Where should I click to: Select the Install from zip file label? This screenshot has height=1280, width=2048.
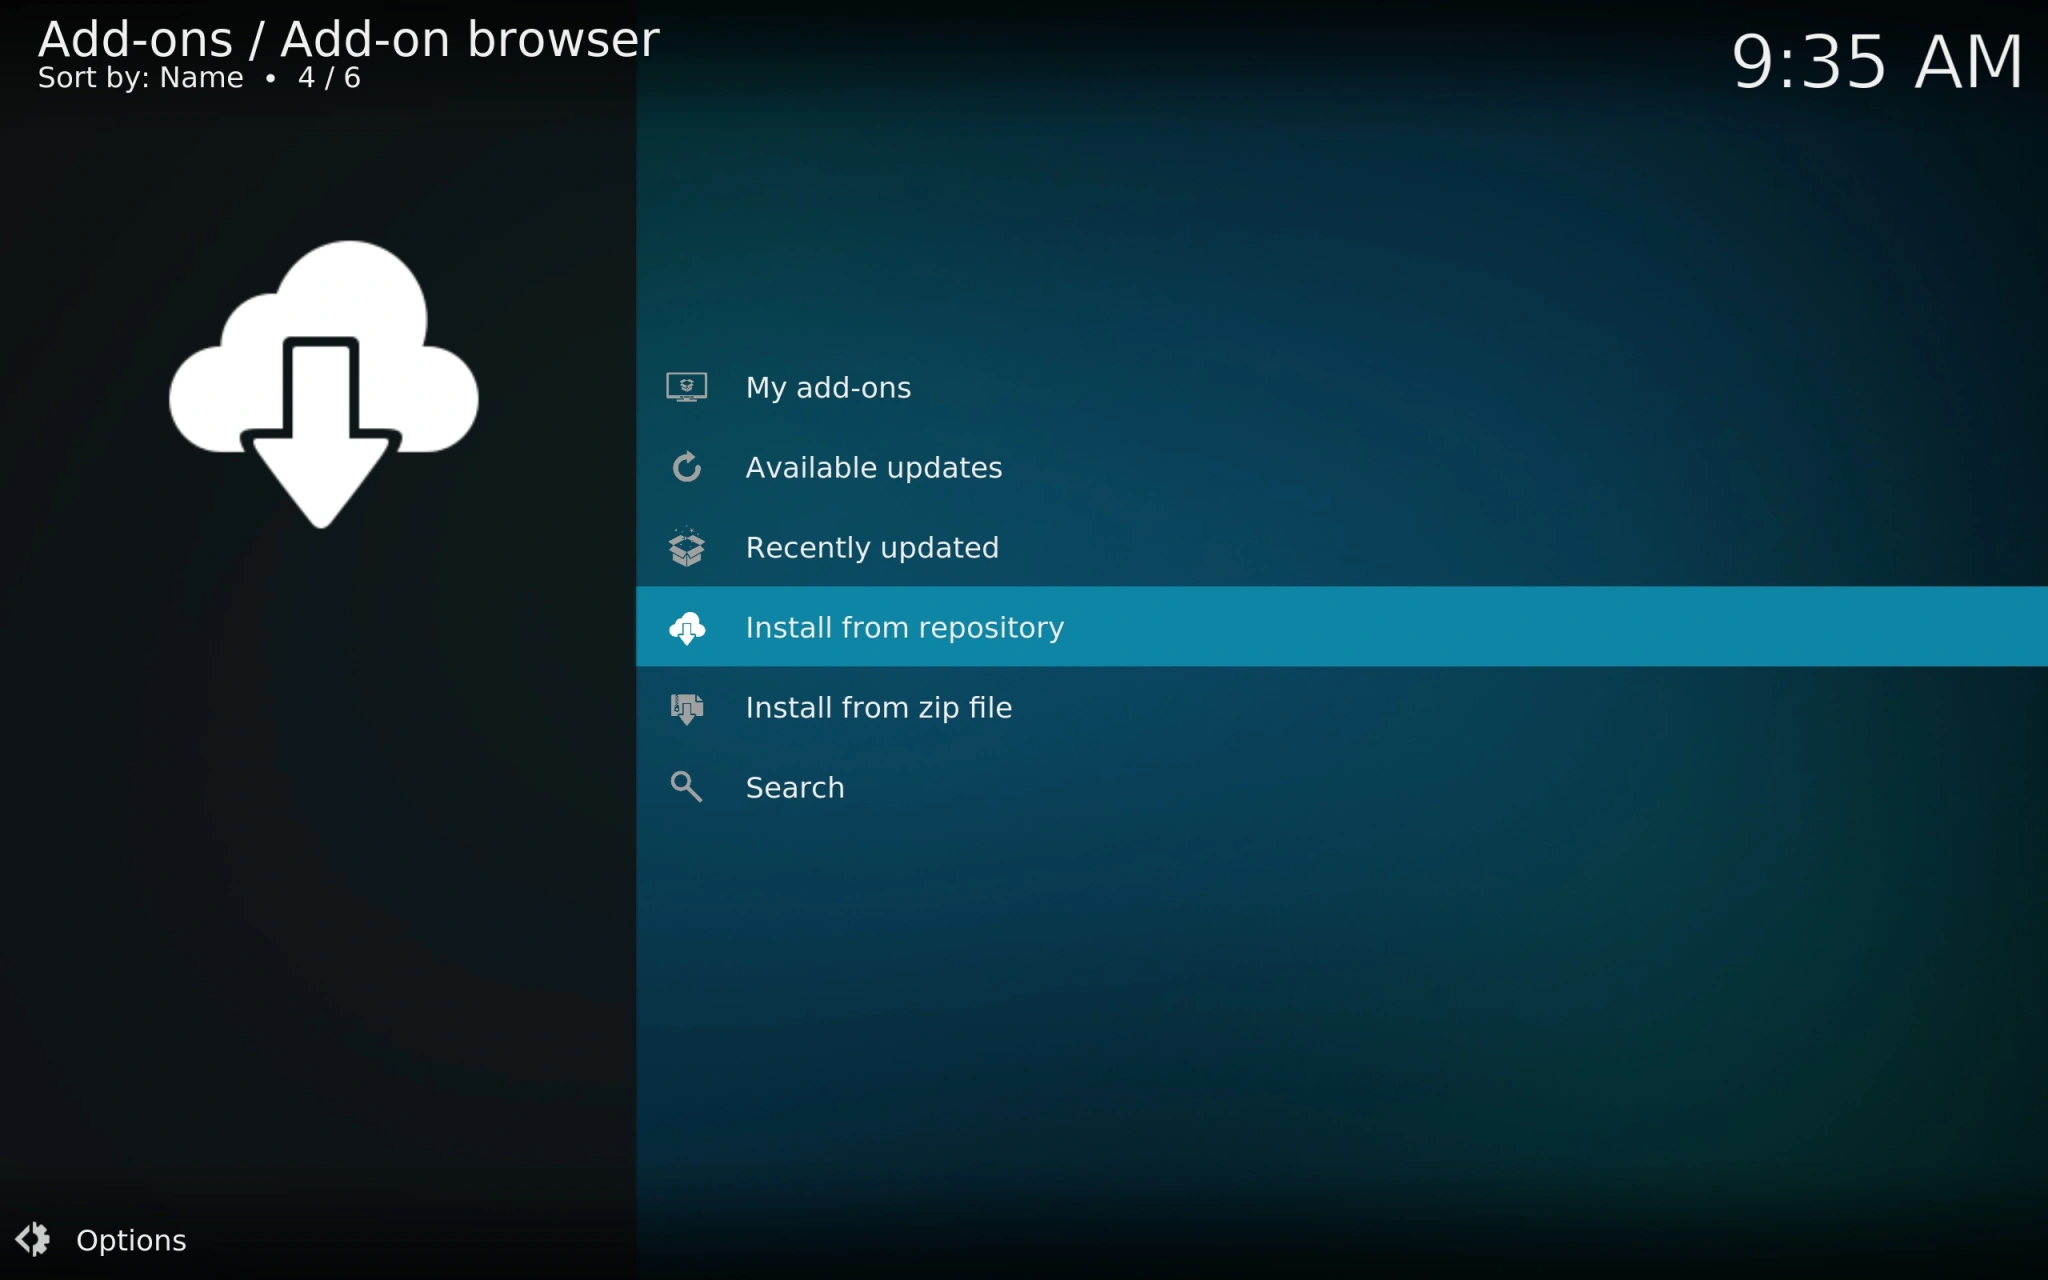point(878,708)
